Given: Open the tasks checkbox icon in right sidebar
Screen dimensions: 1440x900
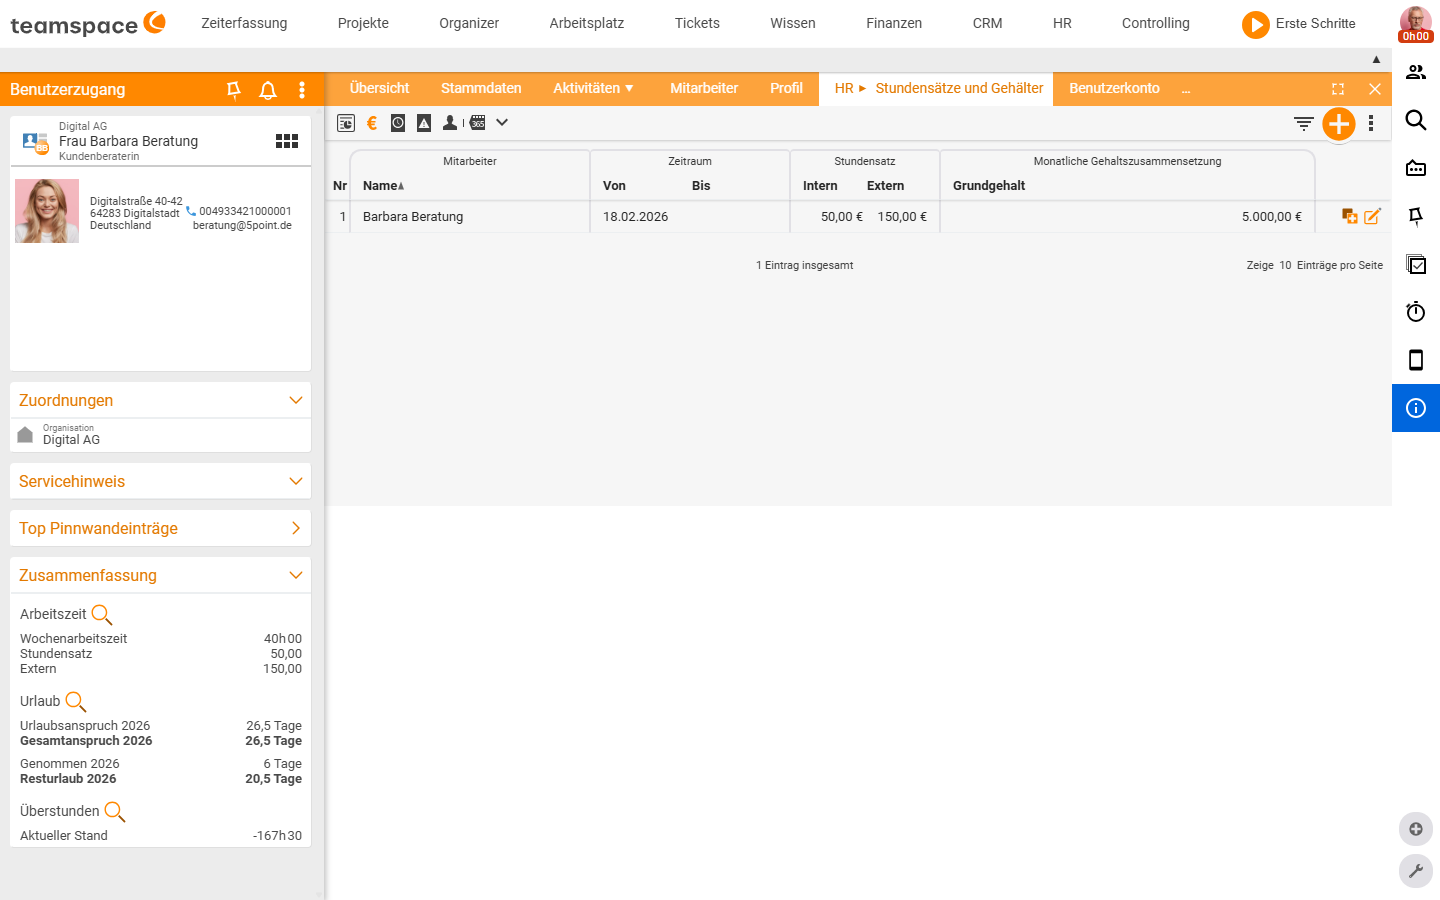Looking at the screenshot, I should (x=1416, y=264).
